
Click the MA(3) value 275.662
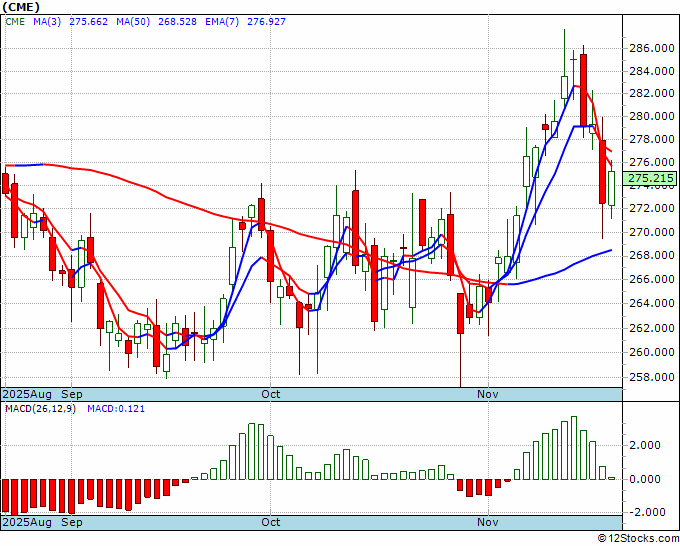point(88,21)
